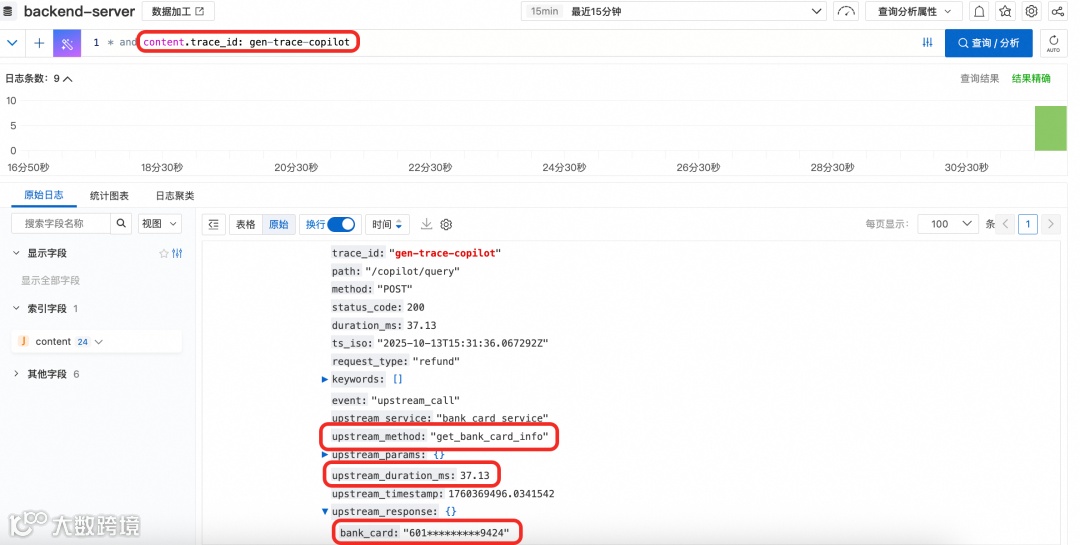
Task: Click the logstore stack icon beside backend-server
Action: coord(8,12)
